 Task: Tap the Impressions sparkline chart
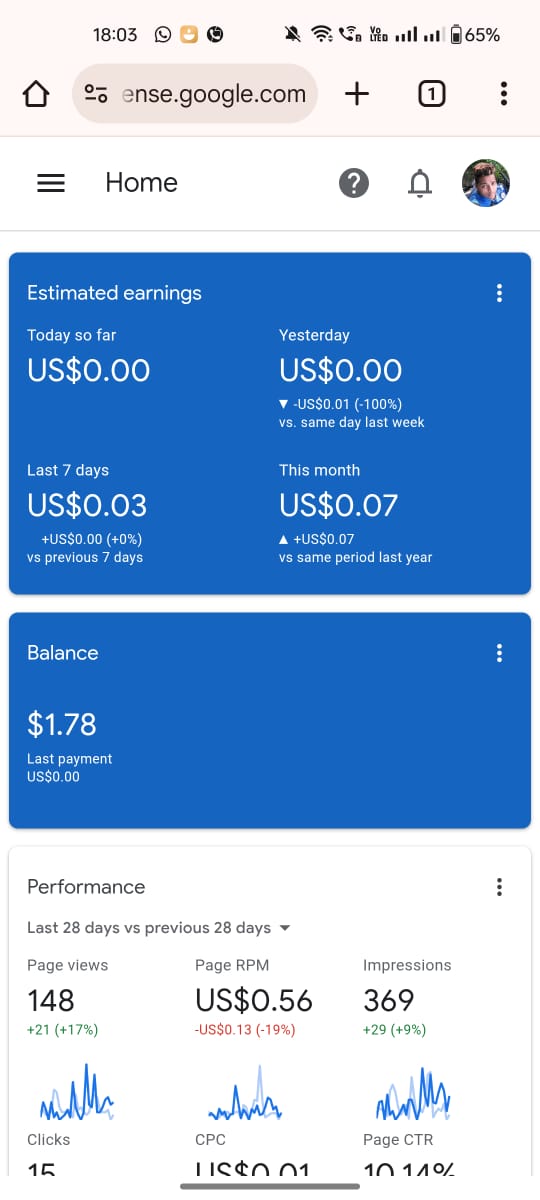(x=413, y=1094)
